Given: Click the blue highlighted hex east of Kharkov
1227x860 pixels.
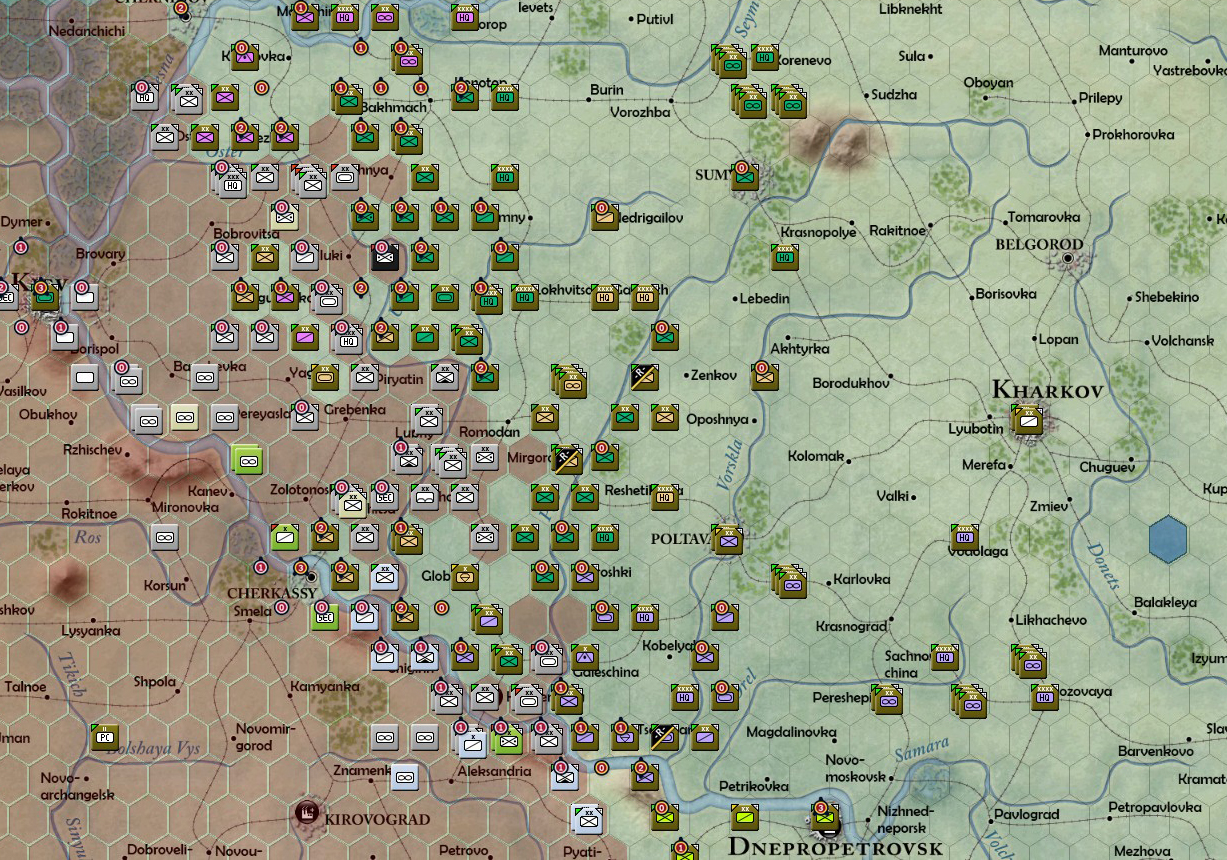Looking at the screenshot, I should 1166,538.
